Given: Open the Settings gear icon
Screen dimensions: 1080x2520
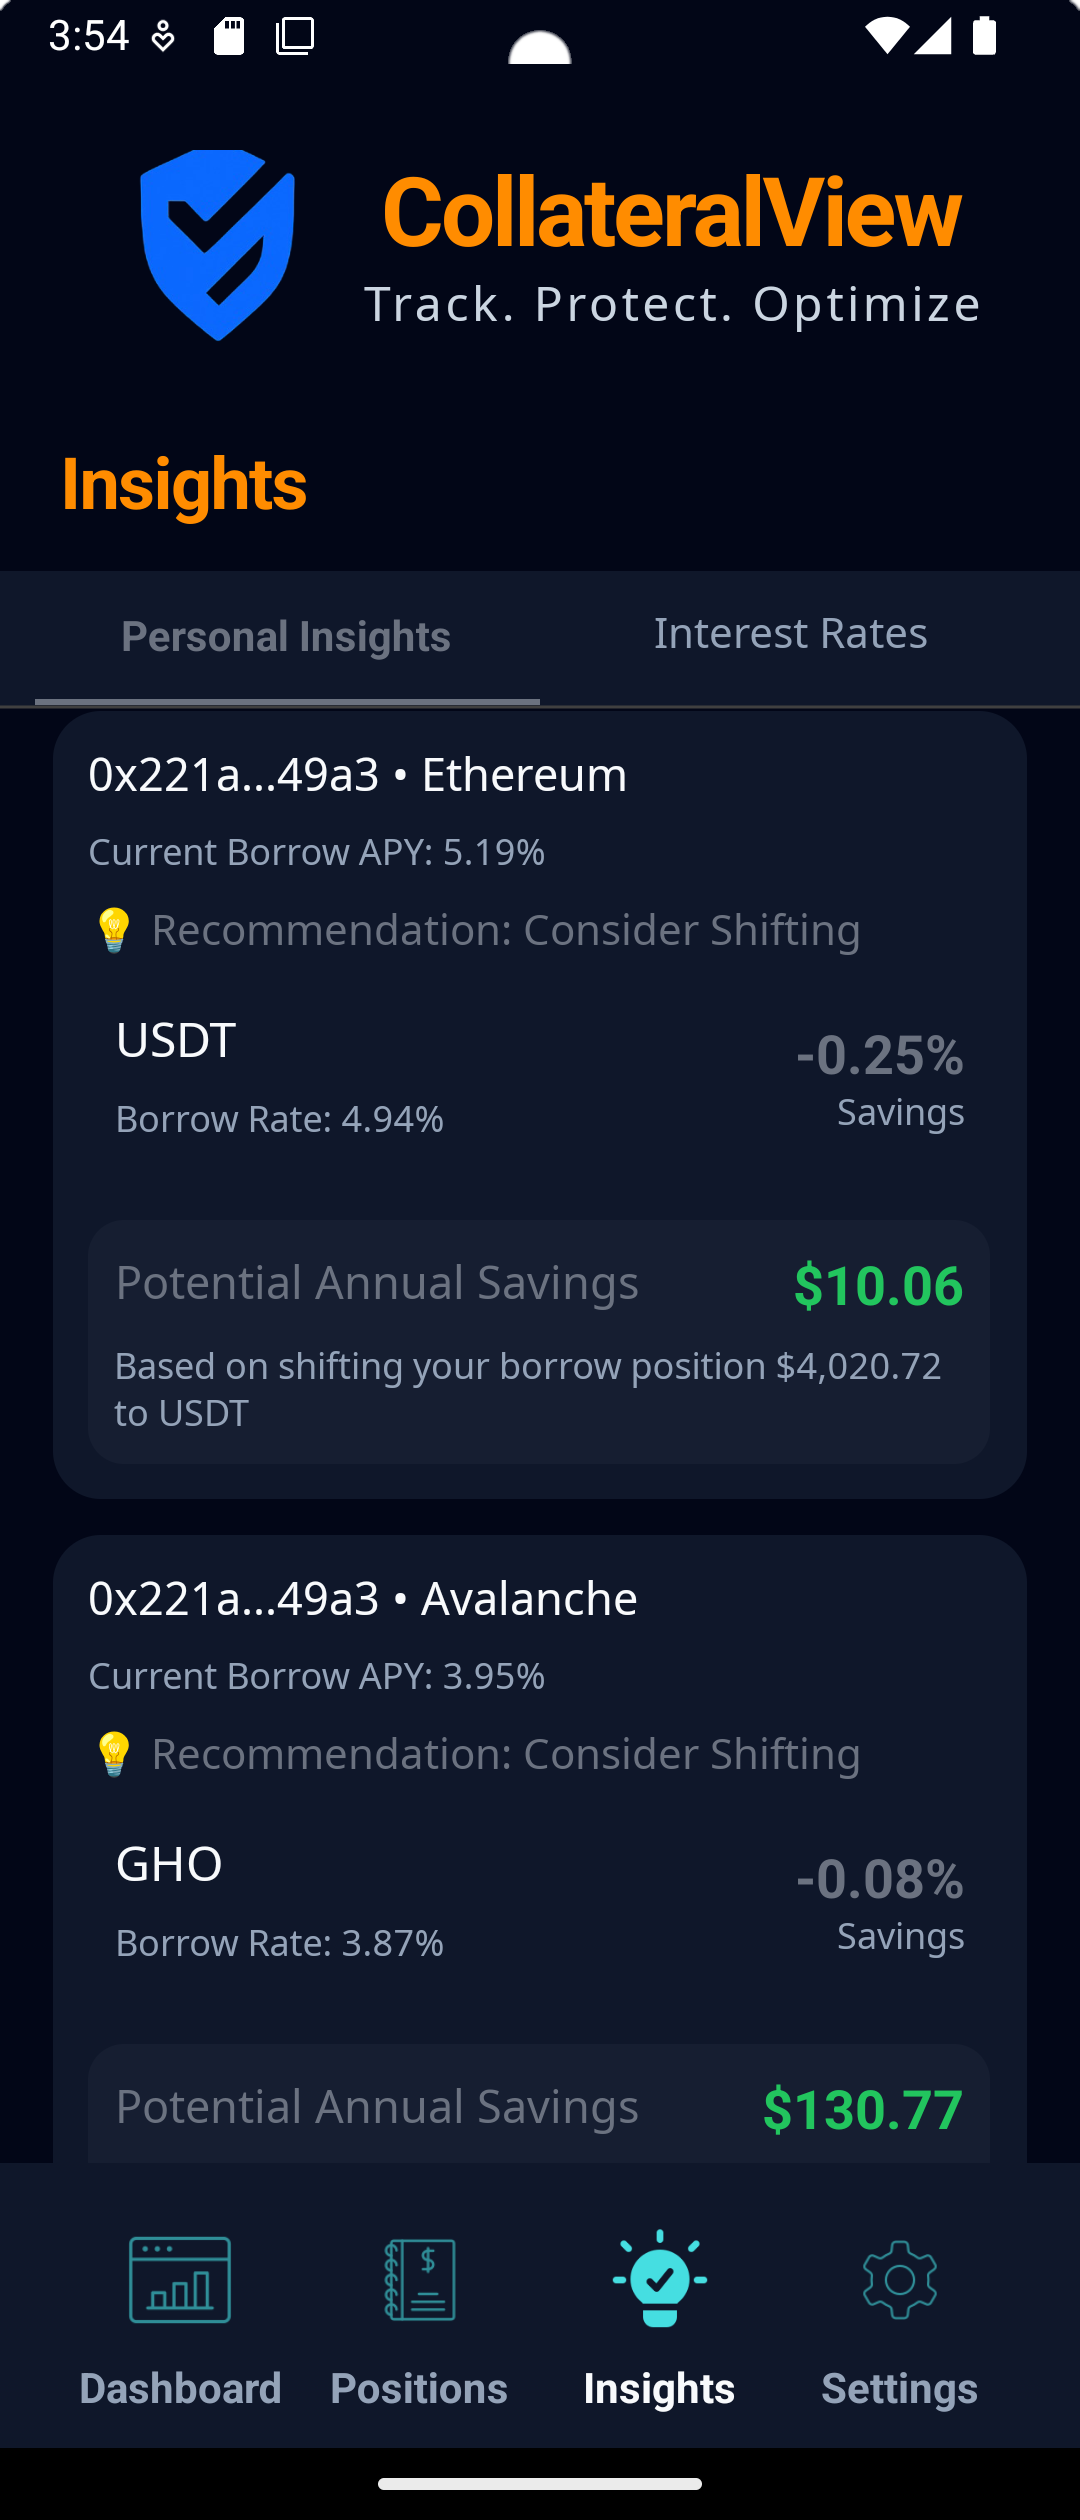Looking at the screenshot, I should [900, 2279].
